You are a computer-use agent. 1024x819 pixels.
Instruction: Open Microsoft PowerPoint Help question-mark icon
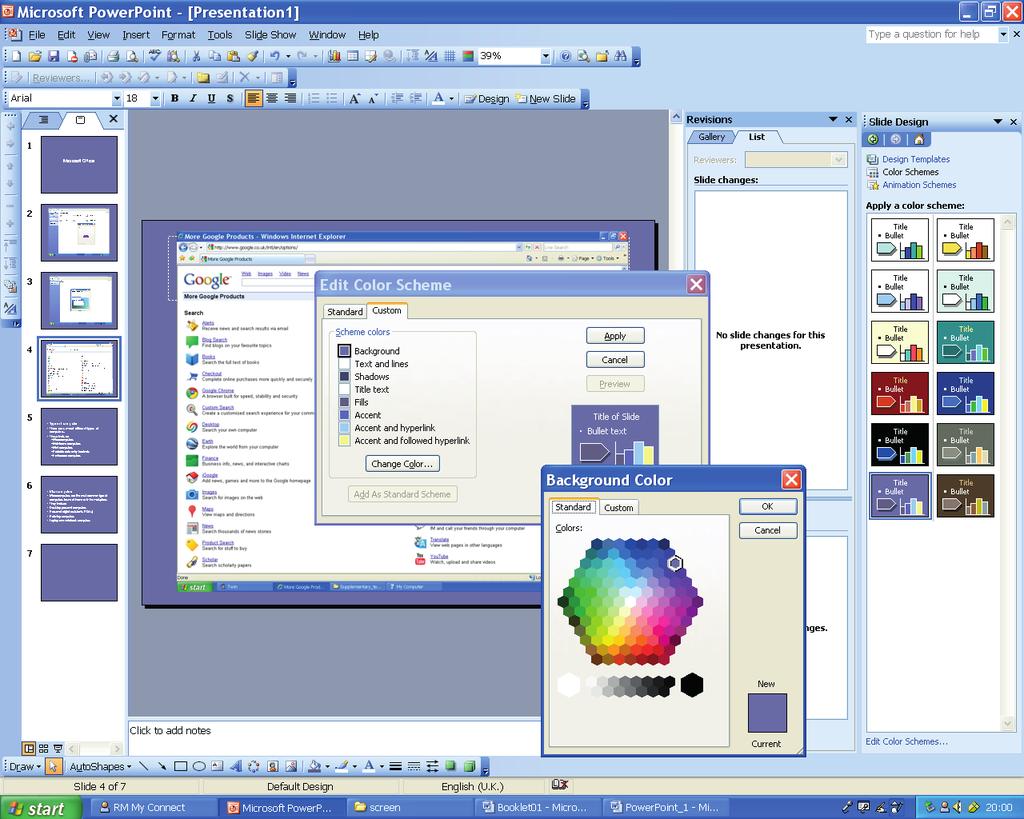coord(566,57)
